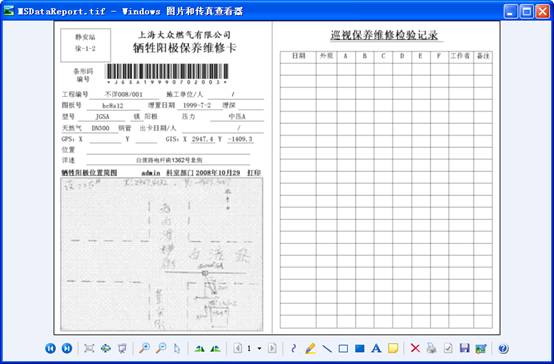Click the heading 巡视保养维修检验记录
Image resolution: width=554 pixels, height=364 pixels.
384,35
